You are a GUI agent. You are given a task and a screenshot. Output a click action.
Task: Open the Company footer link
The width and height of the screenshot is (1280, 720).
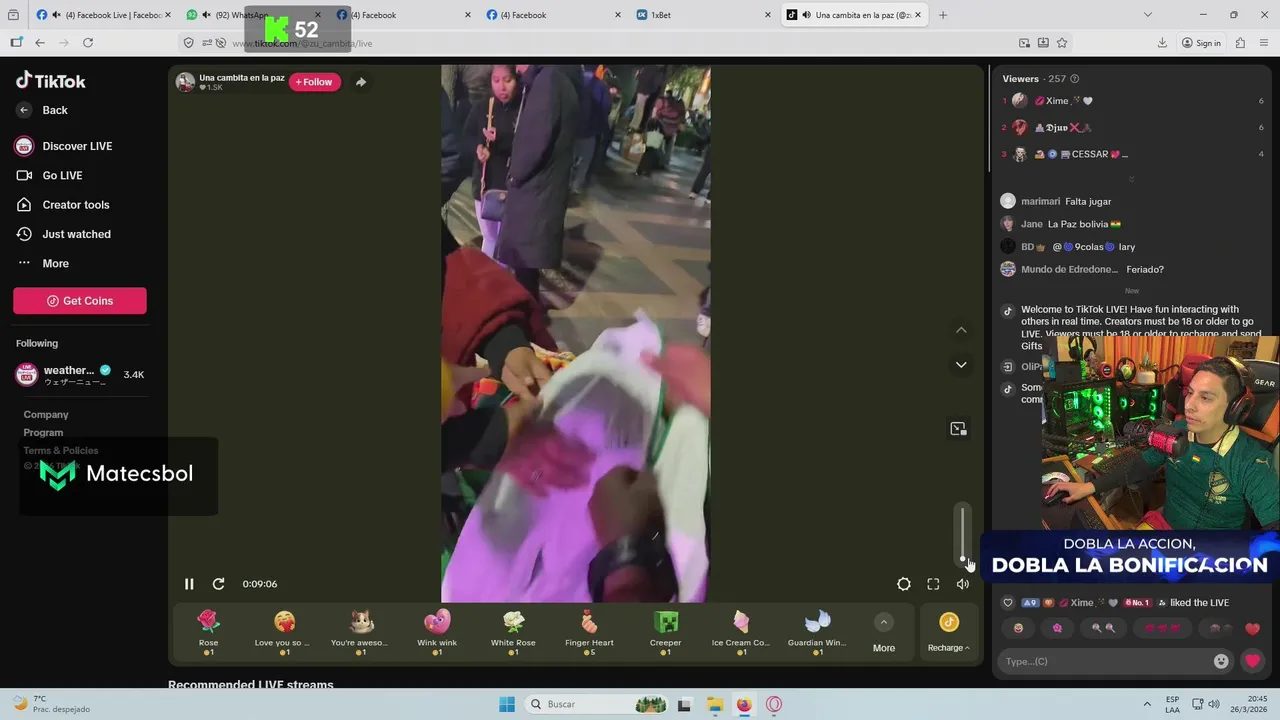[x=46, y=414]
